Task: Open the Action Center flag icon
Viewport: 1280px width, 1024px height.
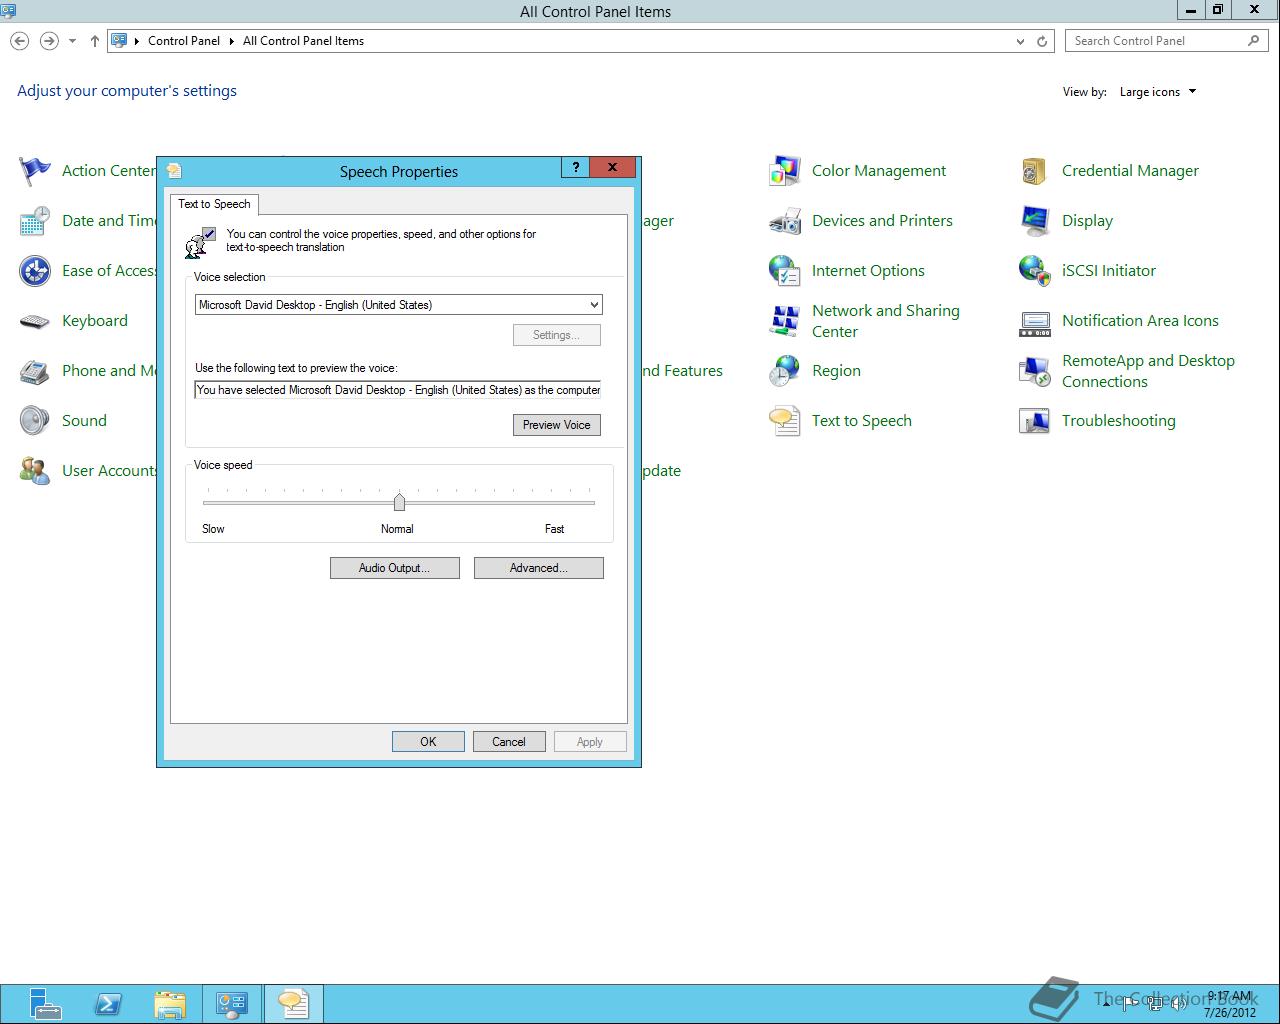Action: click(x=35, y=171)
